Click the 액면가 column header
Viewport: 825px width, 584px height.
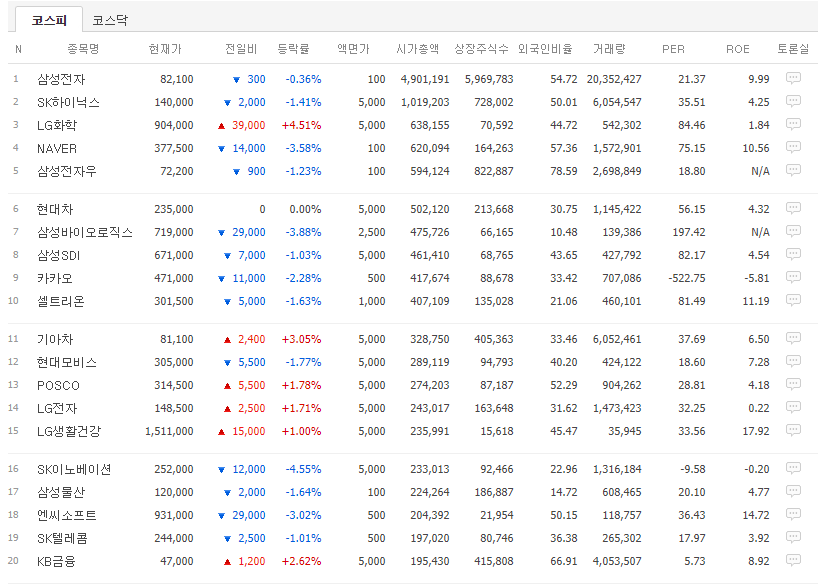pyautogui.click(x=353, y=49)
